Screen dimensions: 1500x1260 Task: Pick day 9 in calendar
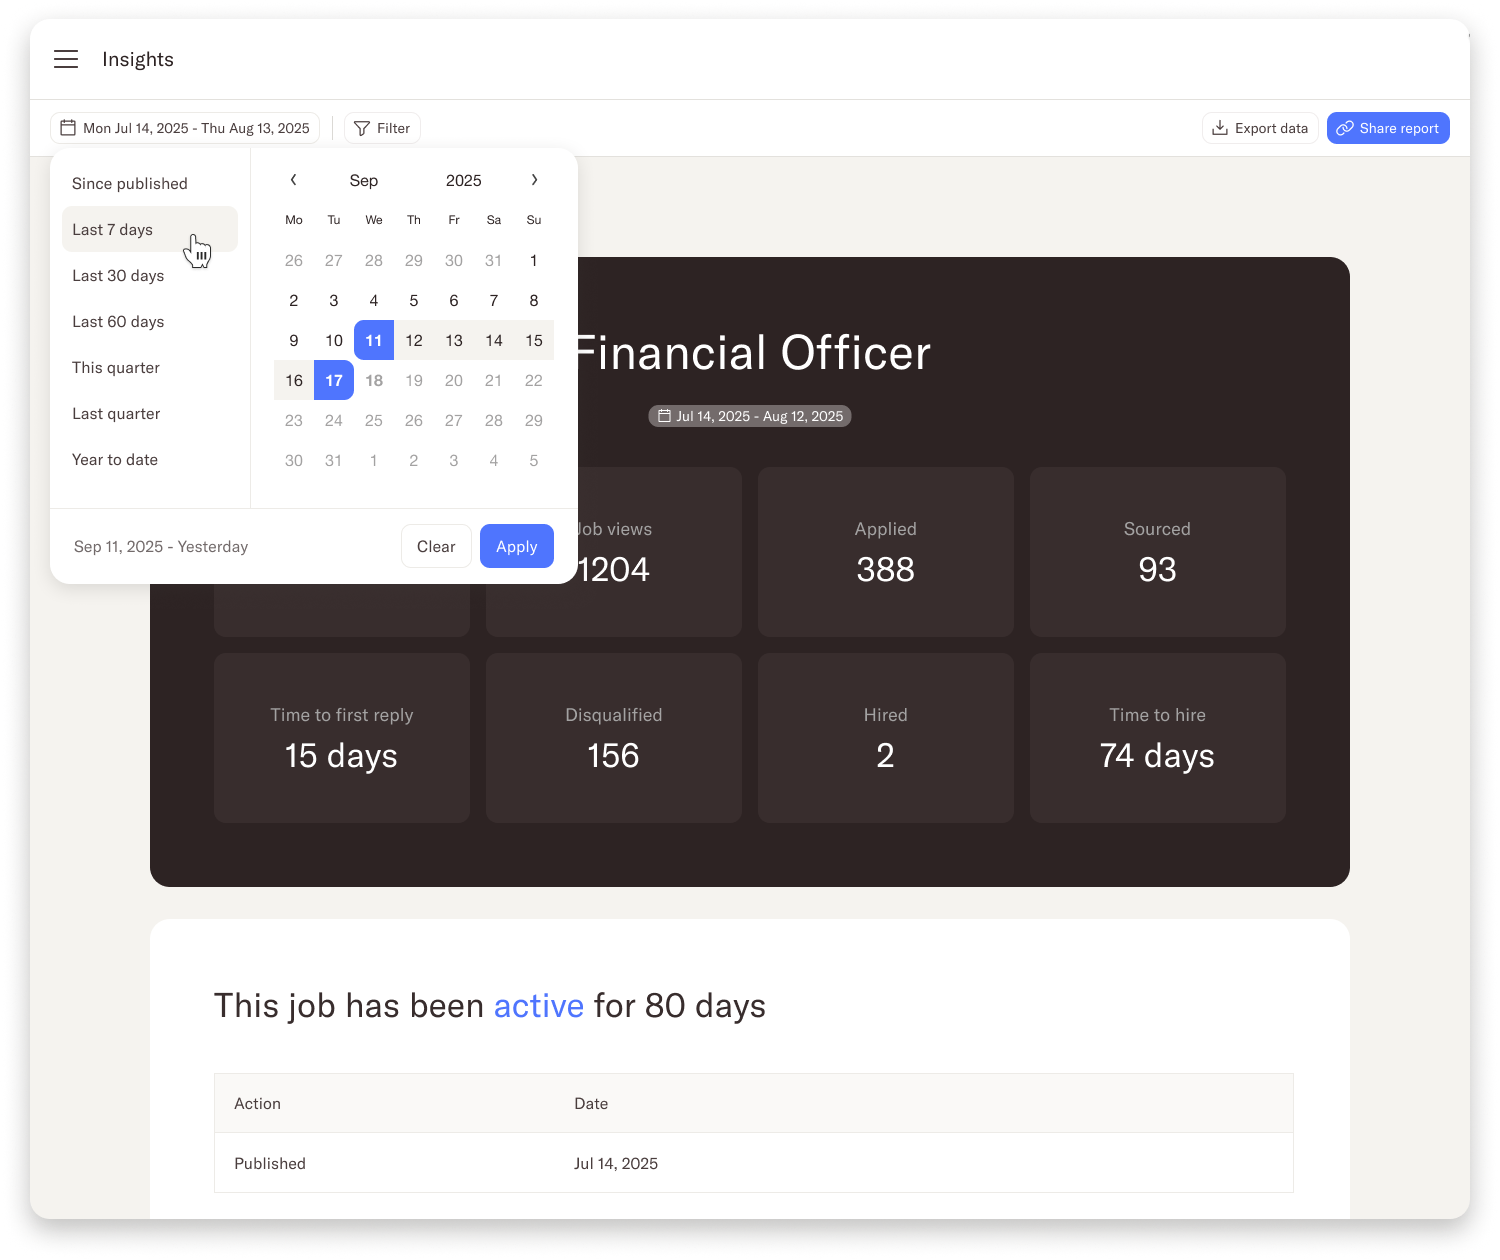click(x=294, y=340)
